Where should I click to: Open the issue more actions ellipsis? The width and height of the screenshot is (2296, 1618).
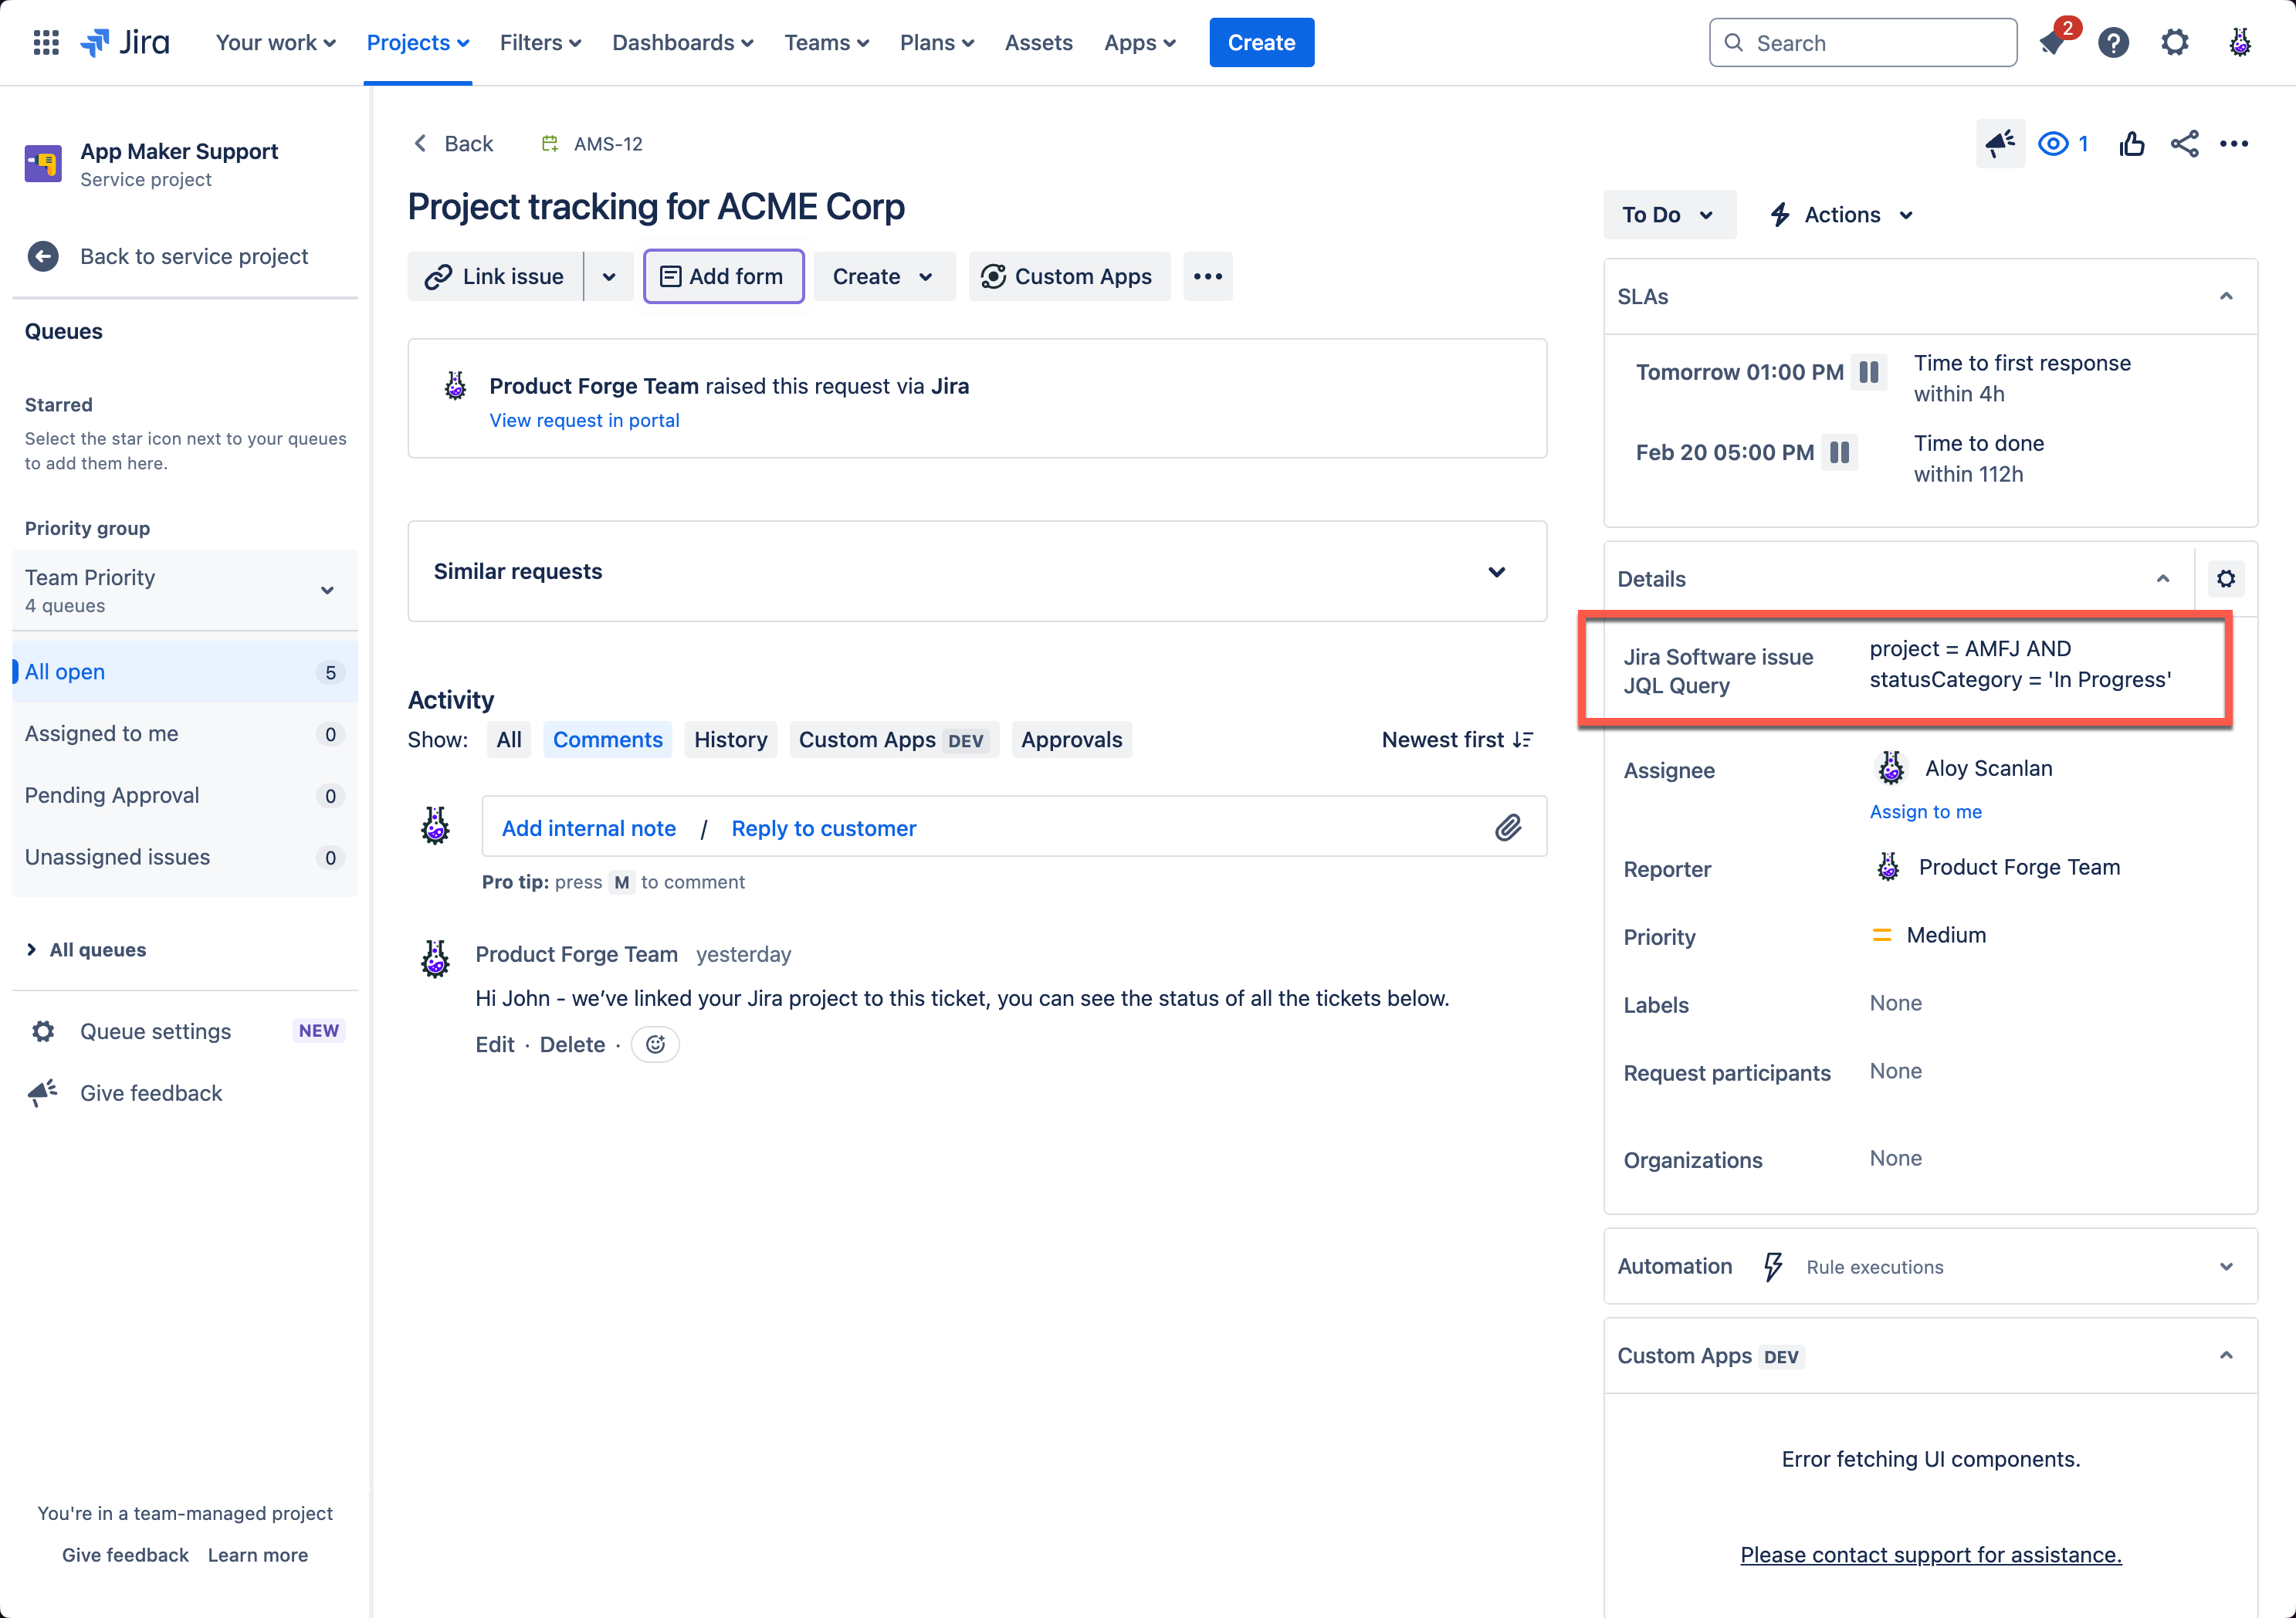tap(2234, 144)
